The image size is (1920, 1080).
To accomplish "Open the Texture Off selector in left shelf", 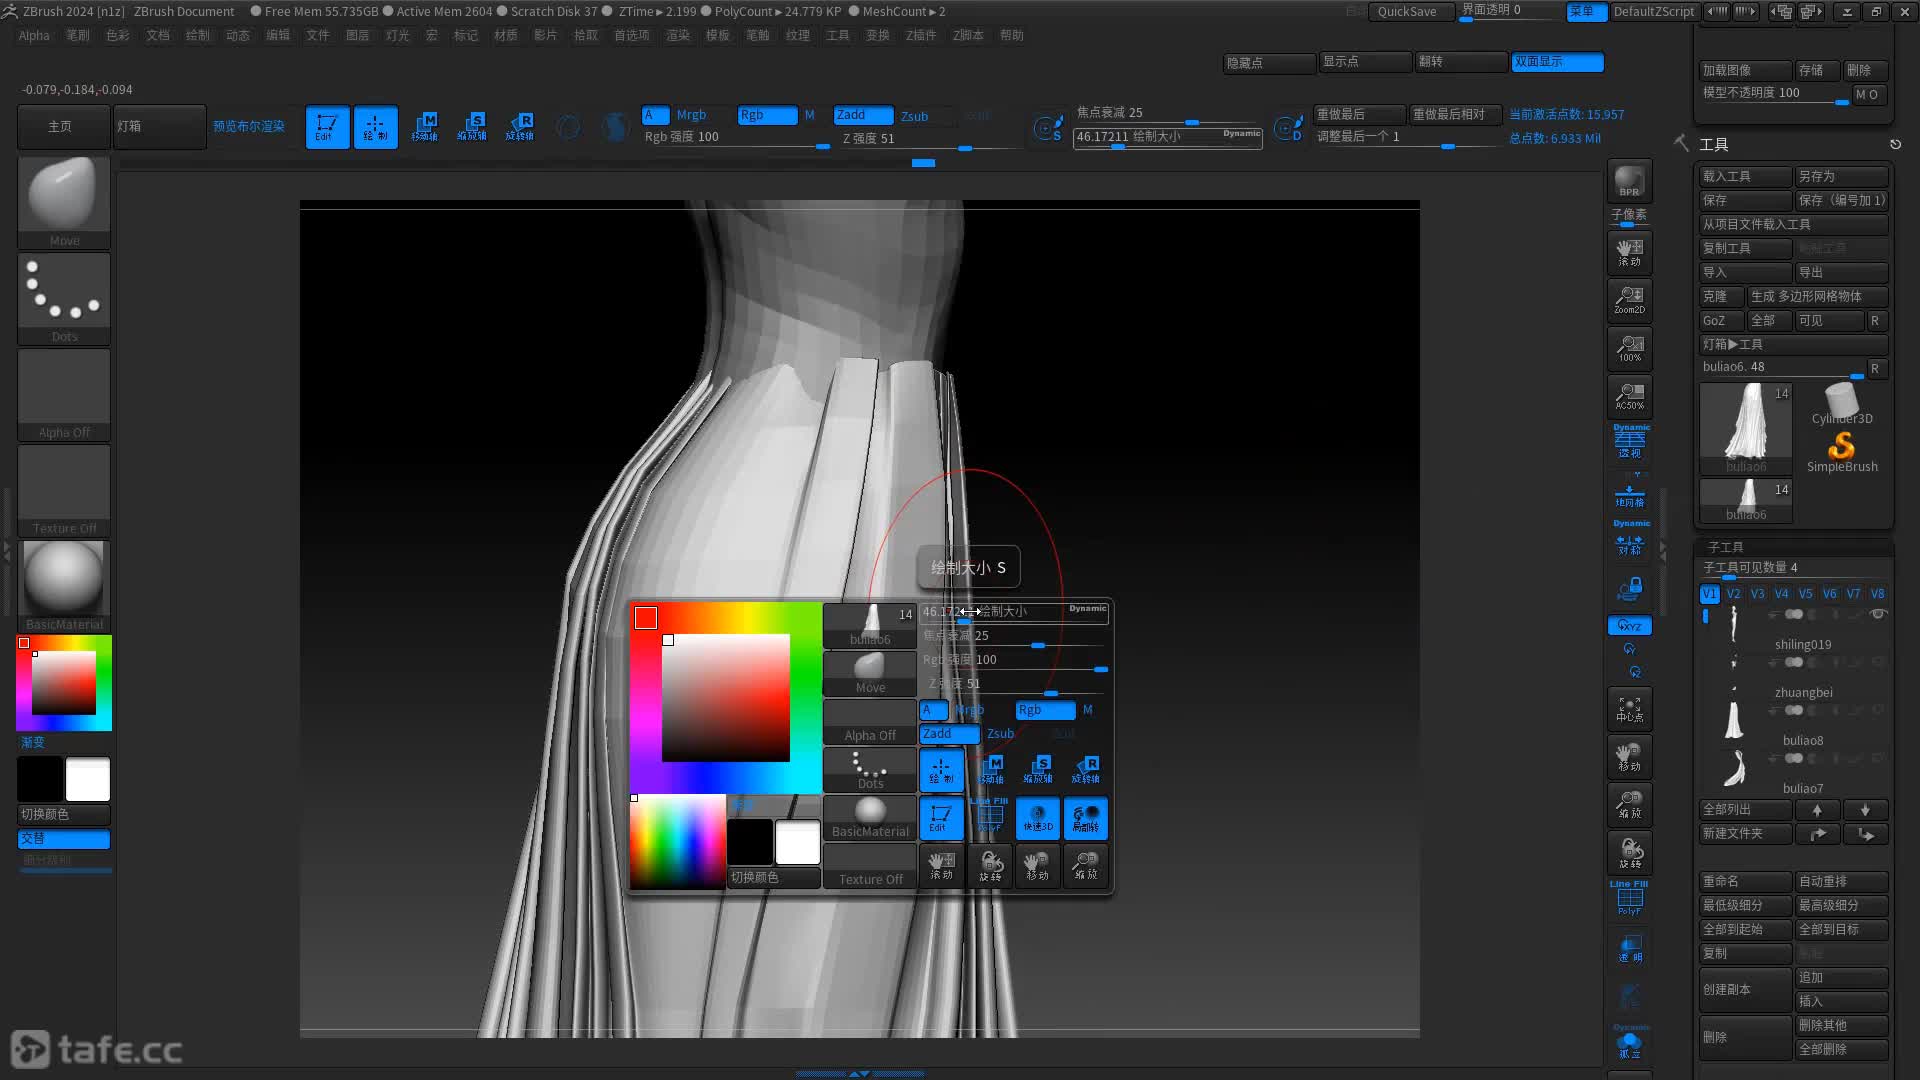I will click(x=64, y=490).
